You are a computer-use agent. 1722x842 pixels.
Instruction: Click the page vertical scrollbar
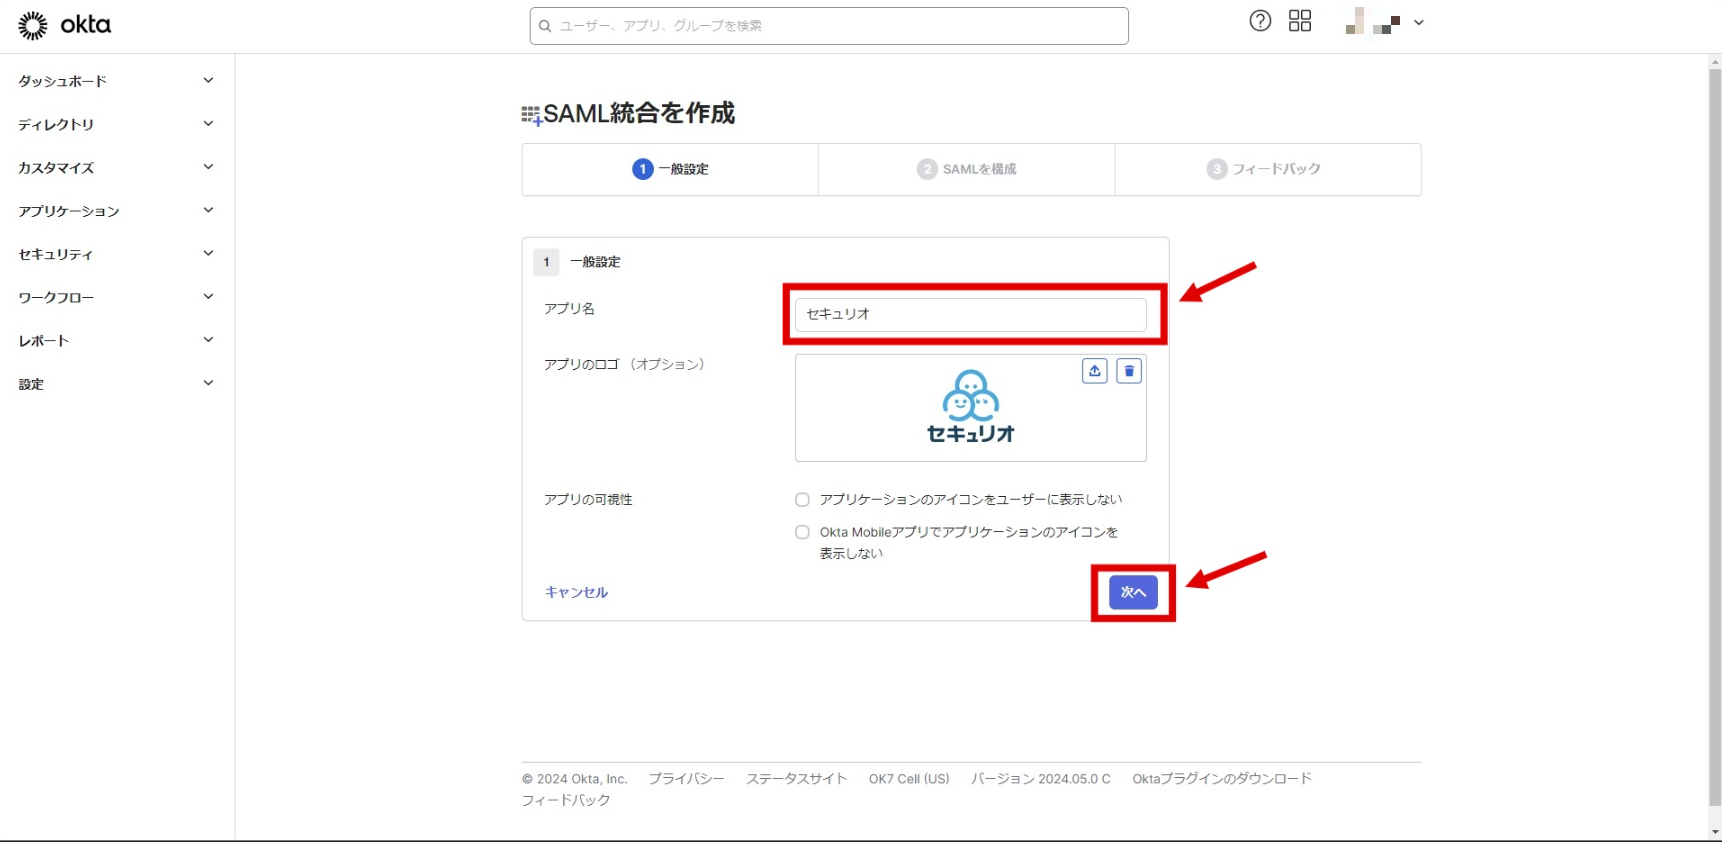[x=1714, y=400]
